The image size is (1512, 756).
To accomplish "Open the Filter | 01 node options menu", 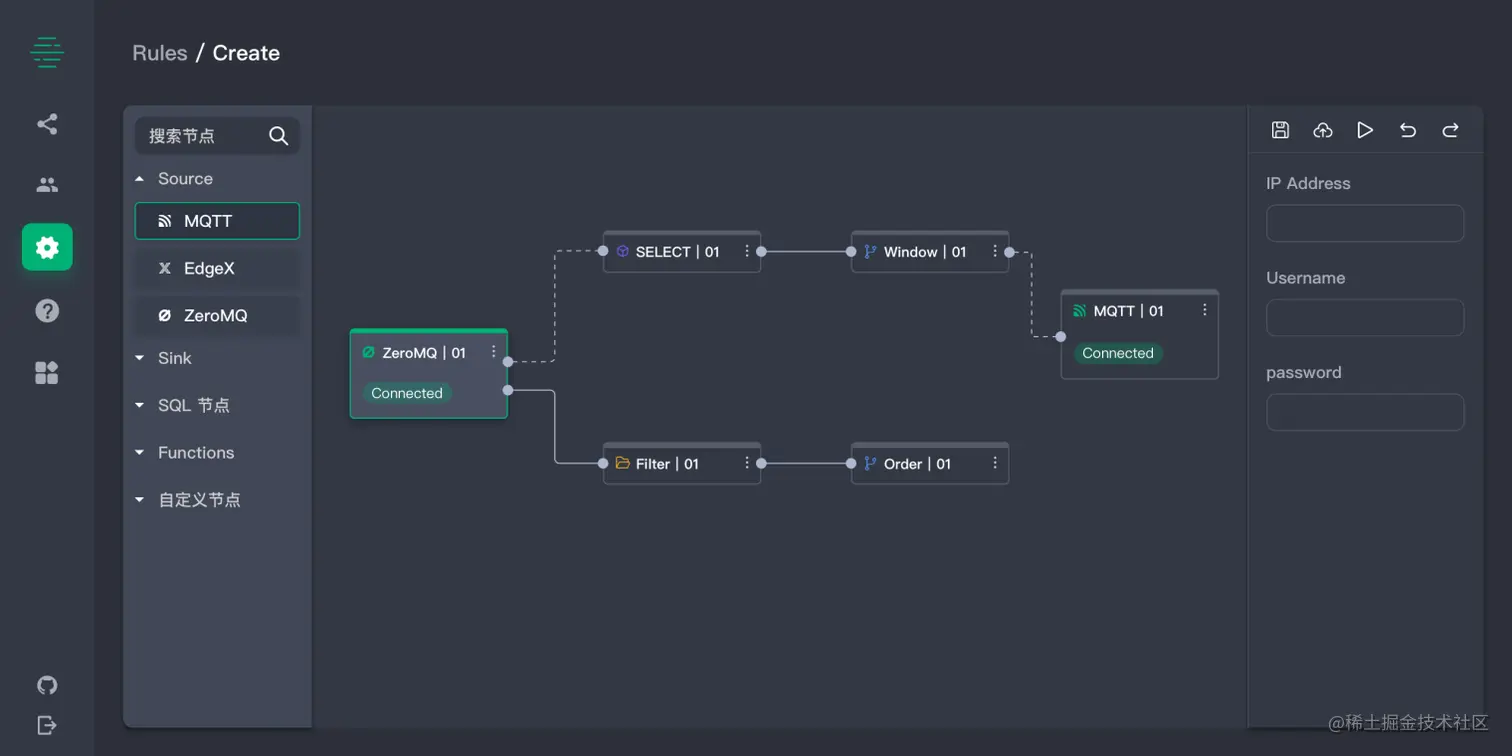I will (x=746, y=463).
